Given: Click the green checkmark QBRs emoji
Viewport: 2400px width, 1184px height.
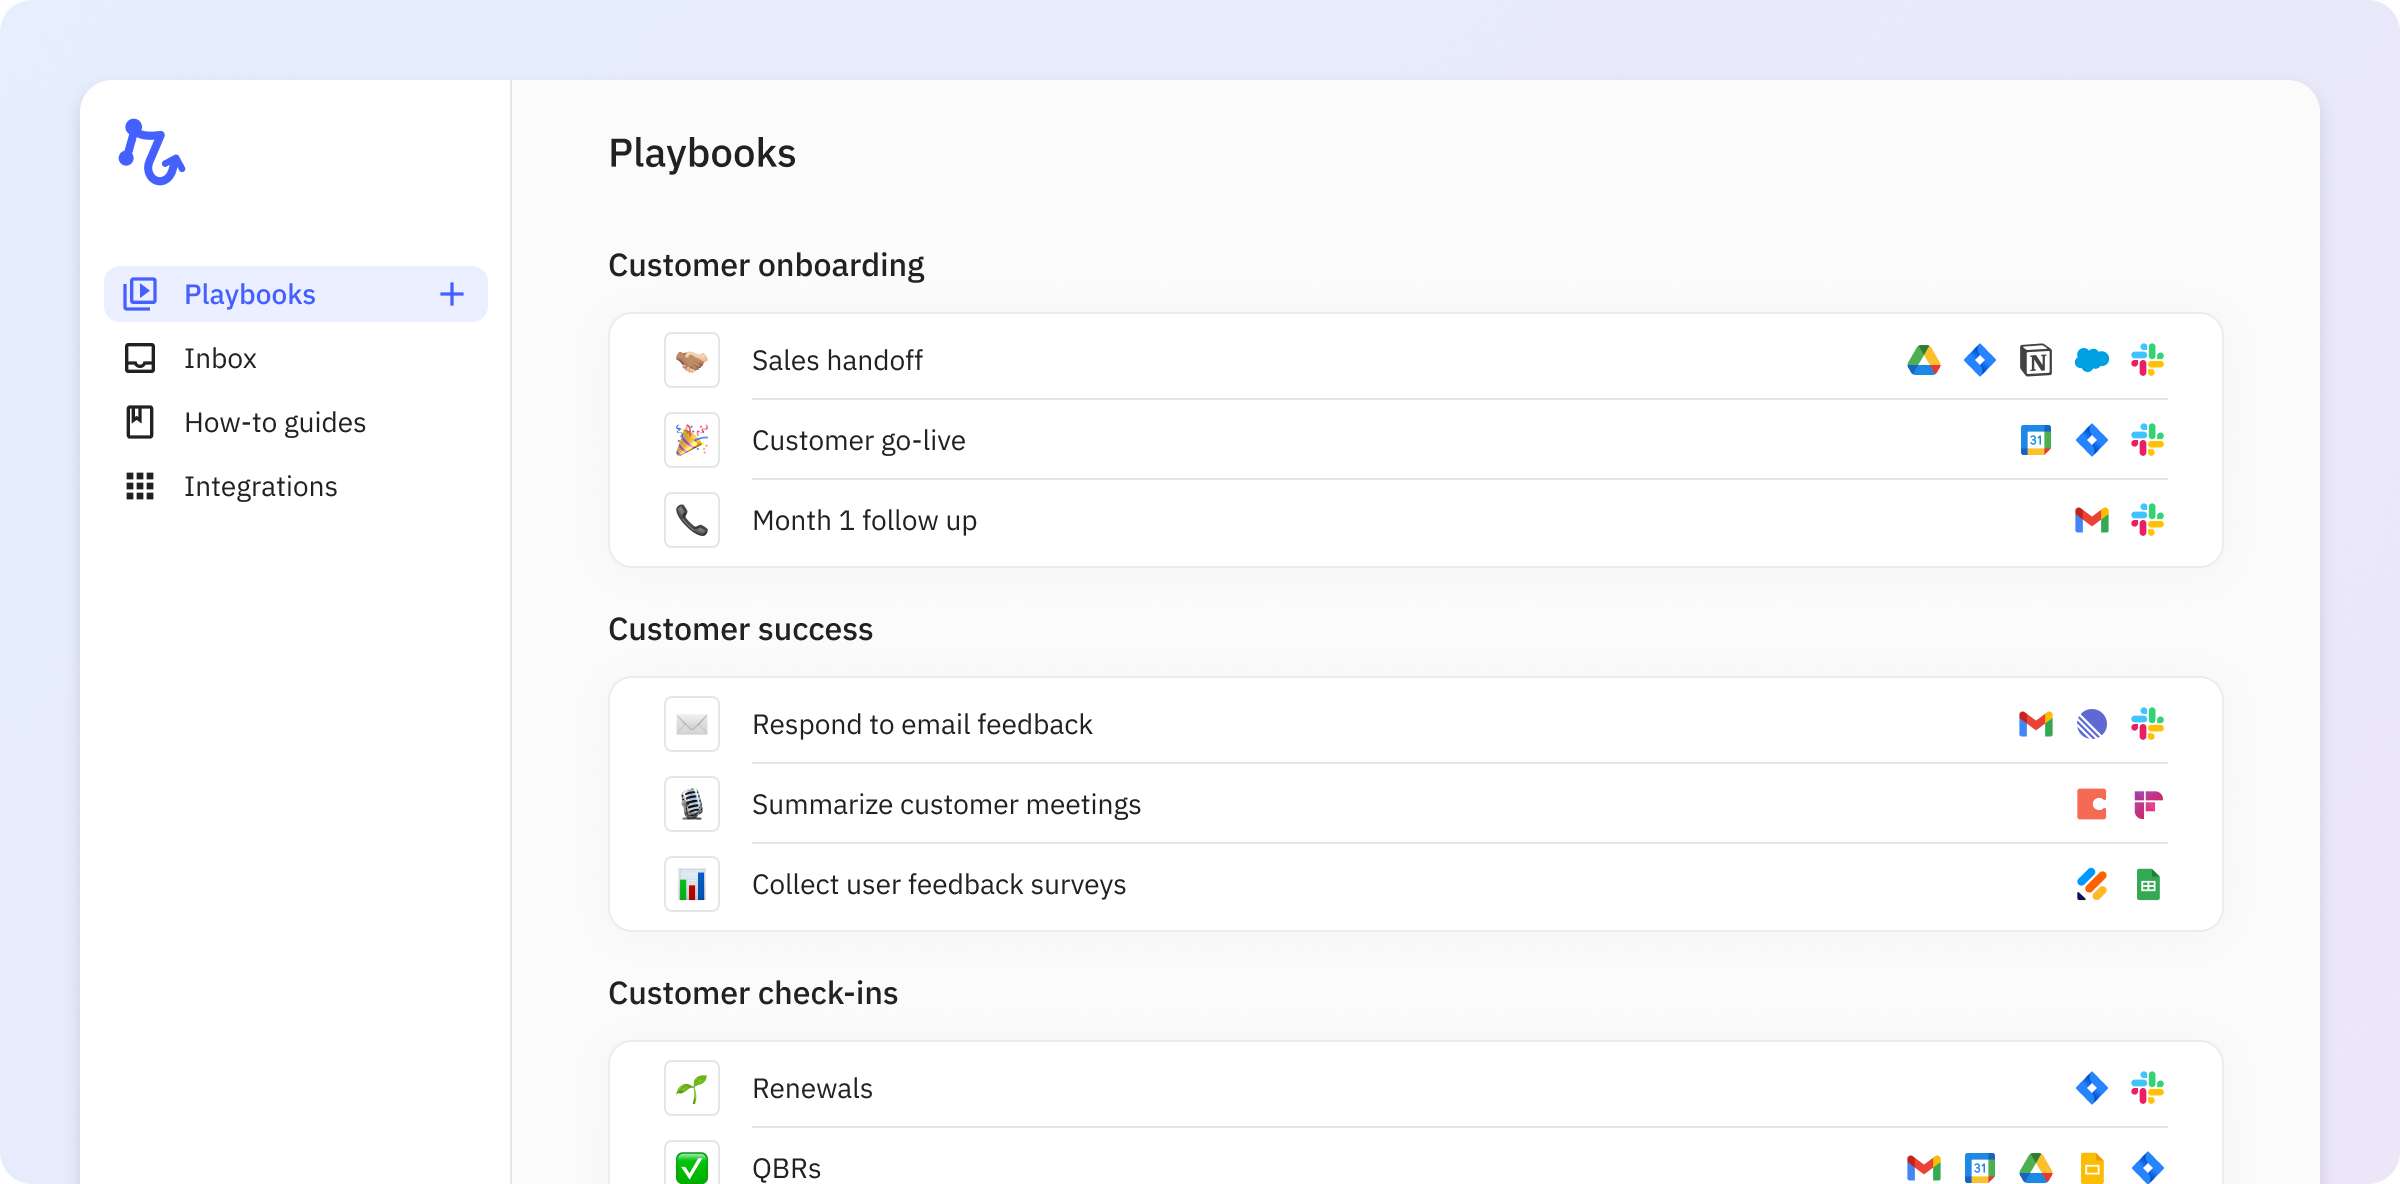Looking at the screenshot, I should pyautogui.click(x=692, y=1166).
